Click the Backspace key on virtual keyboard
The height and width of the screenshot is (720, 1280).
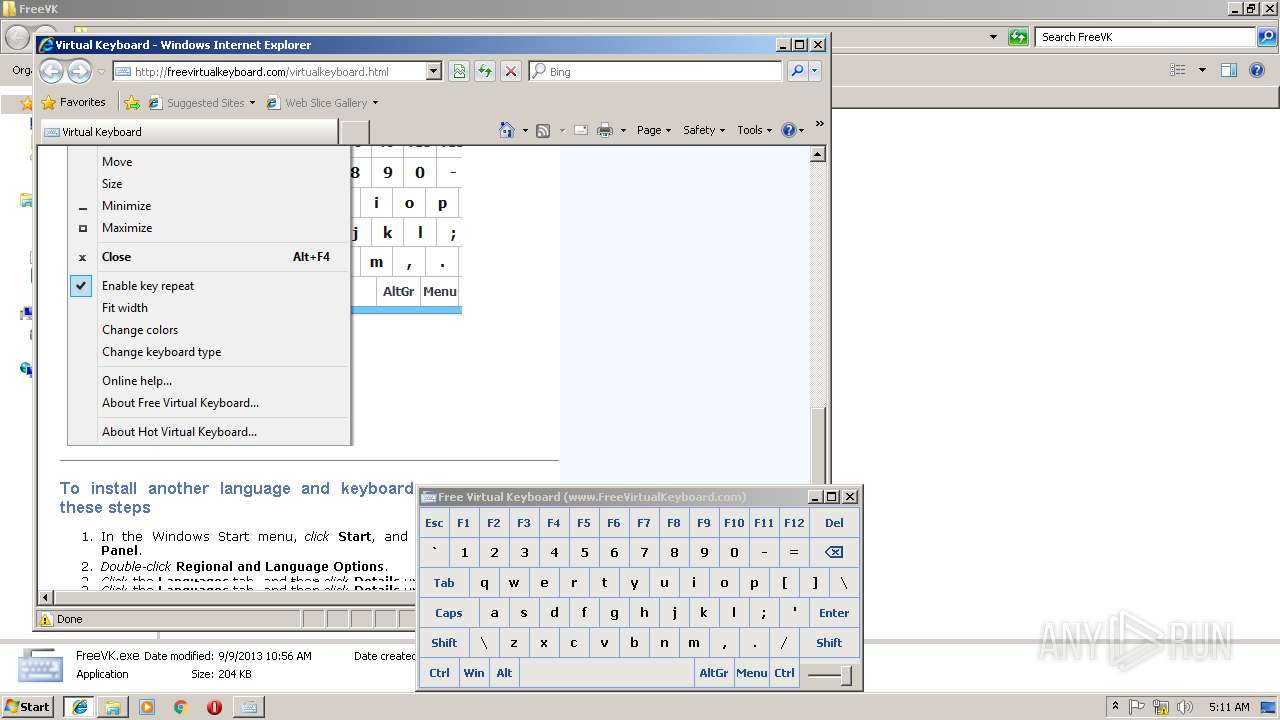coord(834,552)
